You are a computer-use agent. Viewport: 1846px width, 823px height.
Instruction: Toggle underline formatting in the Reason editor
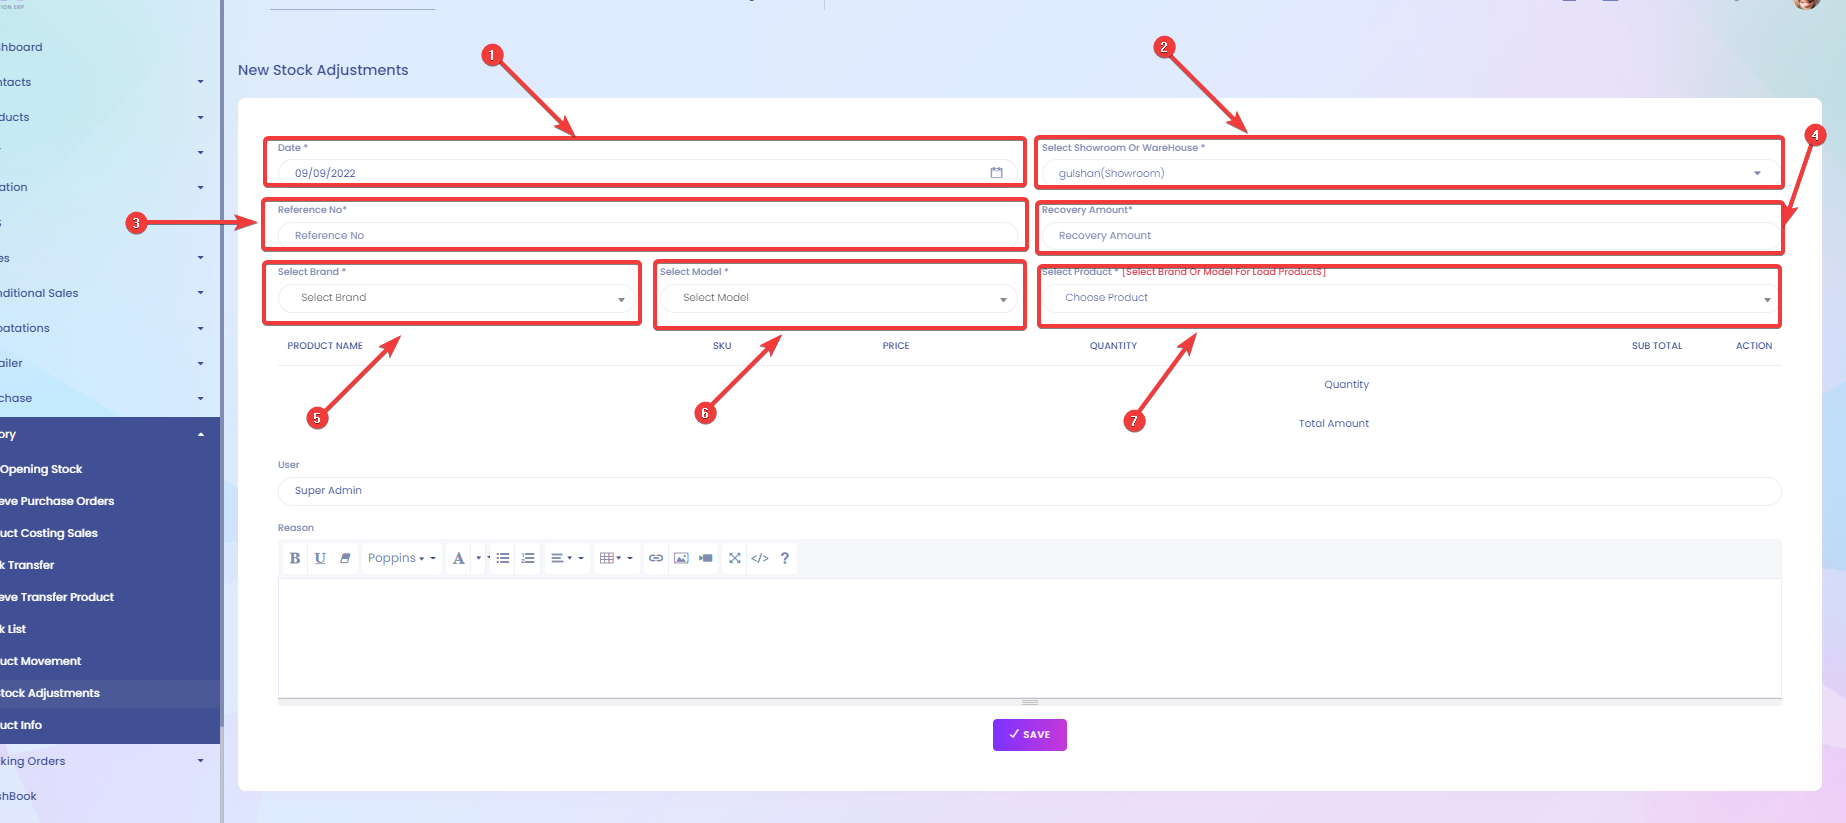coord(320,558)
